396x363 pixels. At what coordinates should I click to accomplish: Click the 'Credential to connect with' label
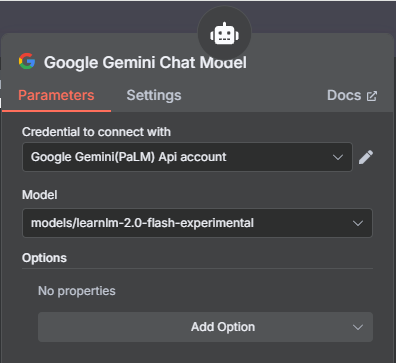96,132
